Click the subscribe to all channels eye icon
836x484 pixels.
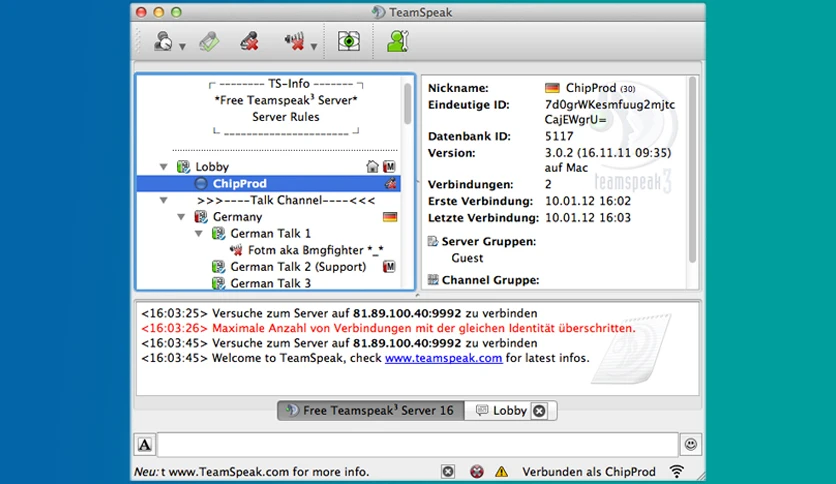click(349, 41)
